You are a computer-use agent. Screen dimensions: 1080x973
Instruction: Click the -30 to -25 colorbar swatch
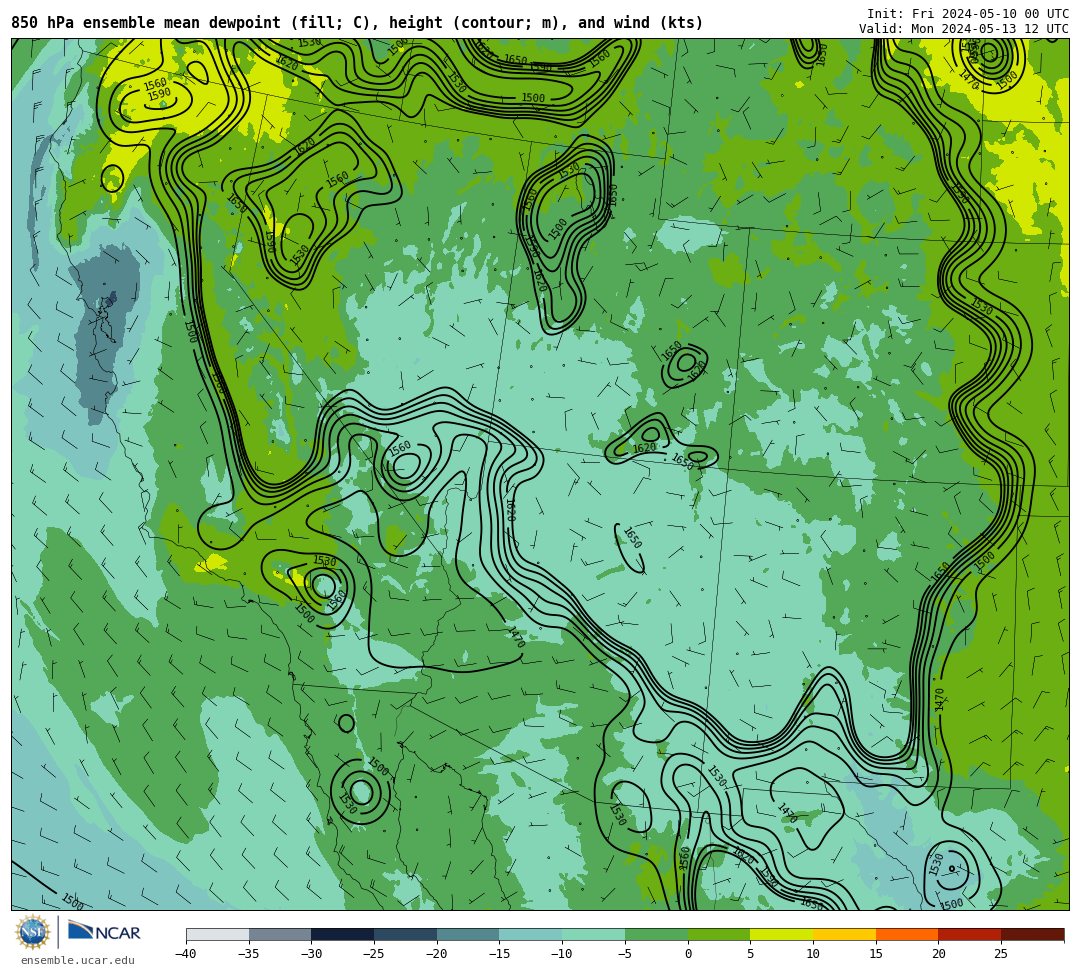343,934
